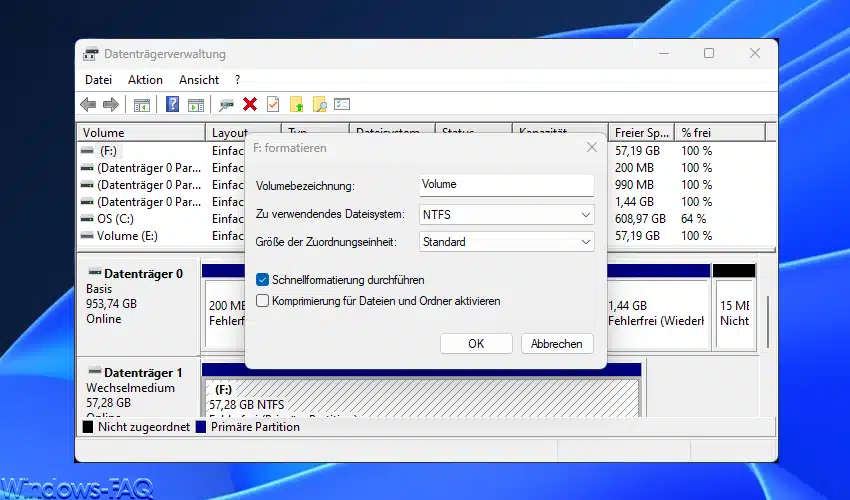
Task: Select the 15 MB unallocated partition block
Action: coord(735,313)
